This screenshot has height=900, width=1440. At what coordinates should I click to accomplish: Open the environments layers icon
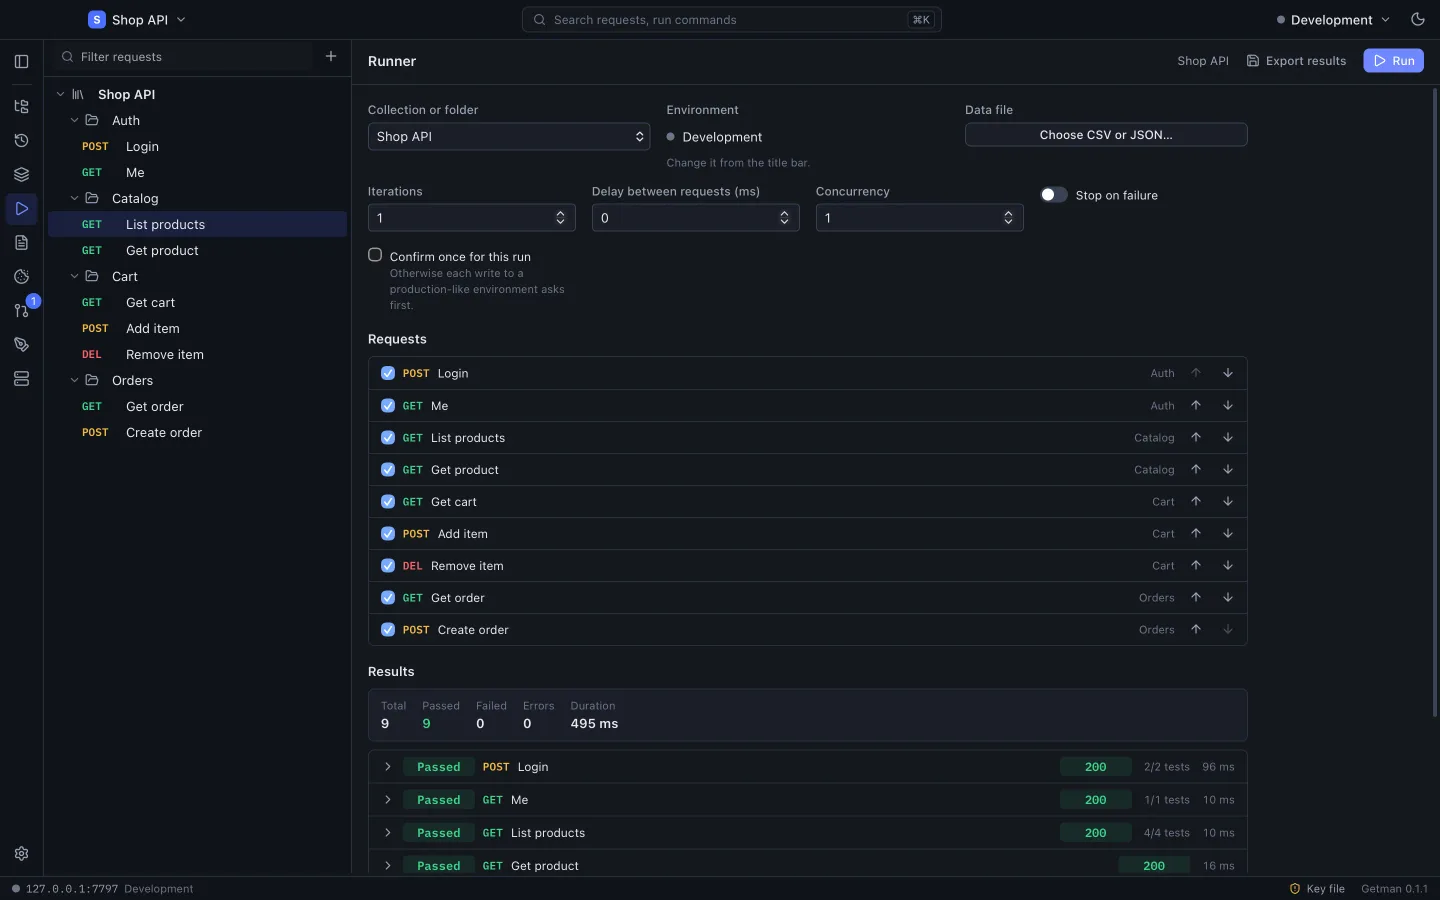(x=21, y=174)
